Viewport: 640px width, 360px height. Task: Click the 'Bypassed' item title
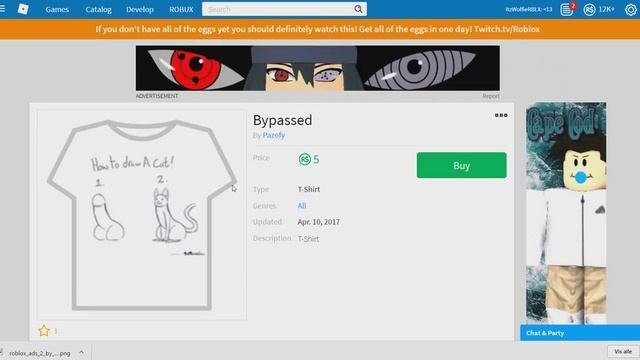click(282, 120)
